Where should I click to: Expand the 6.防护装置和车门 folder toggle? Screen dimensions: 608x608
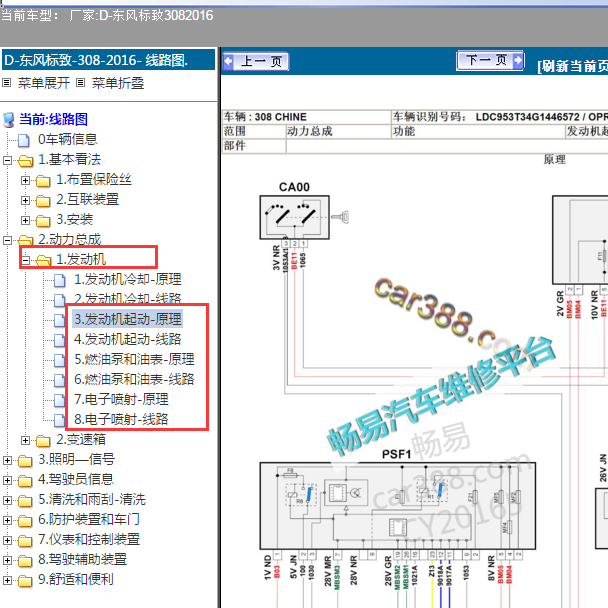7,520
